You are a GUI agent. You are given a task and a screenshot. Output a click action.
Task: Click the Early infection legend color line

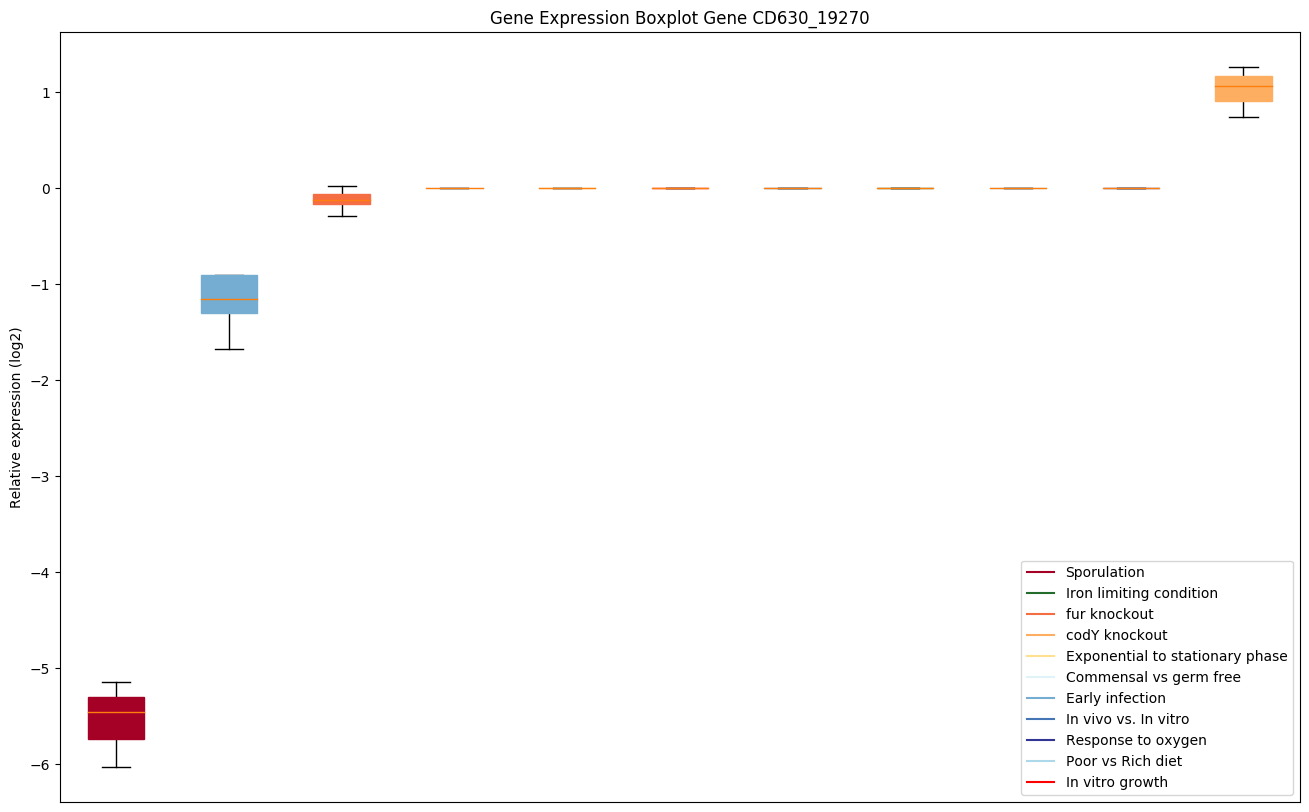click(x=1040, y=698)
